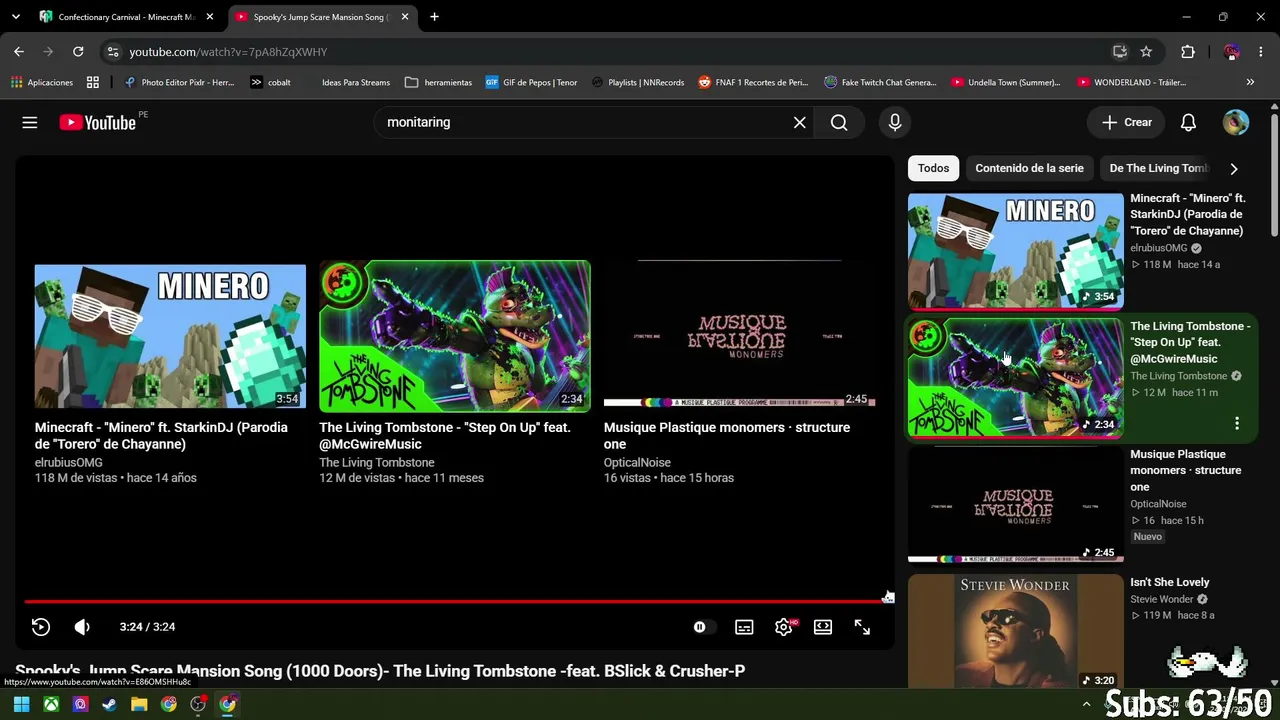The width and height of the screenshot is (1280, 720).
Task: Close the Spooky's Jump Scare Mansion tab
Action: (x=405, y=17)
